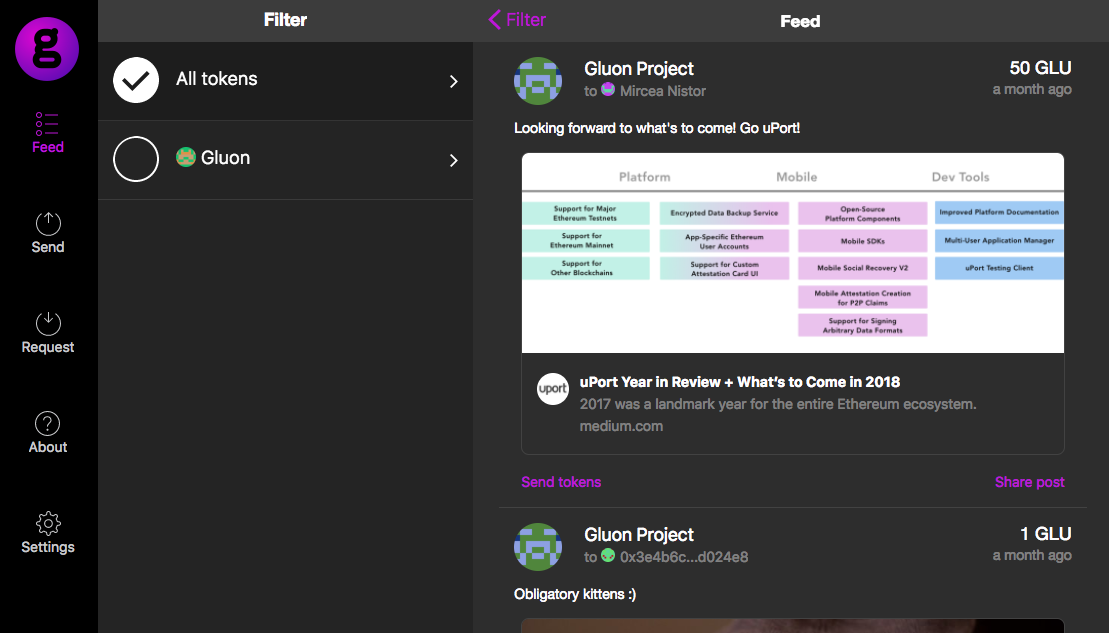Click the uPort logo in link preview
Screen dimensions: 1109x633
coord(553,389)
